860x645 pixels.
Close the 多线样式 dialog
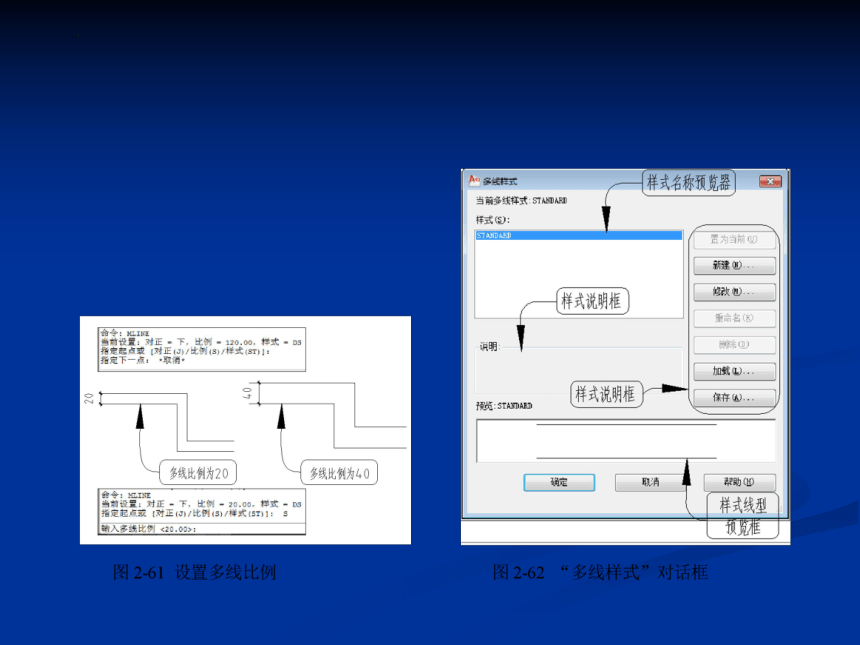tap(770, 182)
